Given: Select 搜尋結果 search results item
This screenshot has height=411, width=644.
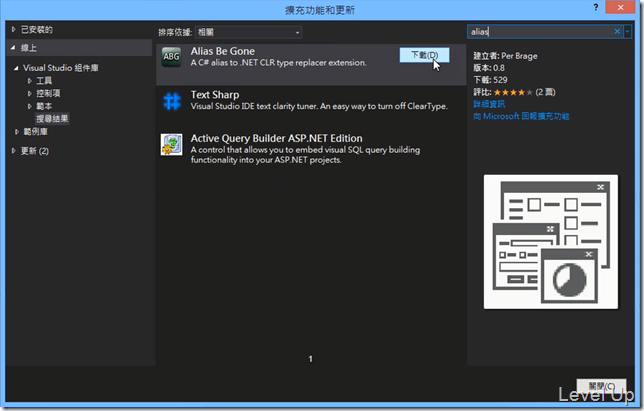Looking at the screenshot, I should click(x=52, y=119).
